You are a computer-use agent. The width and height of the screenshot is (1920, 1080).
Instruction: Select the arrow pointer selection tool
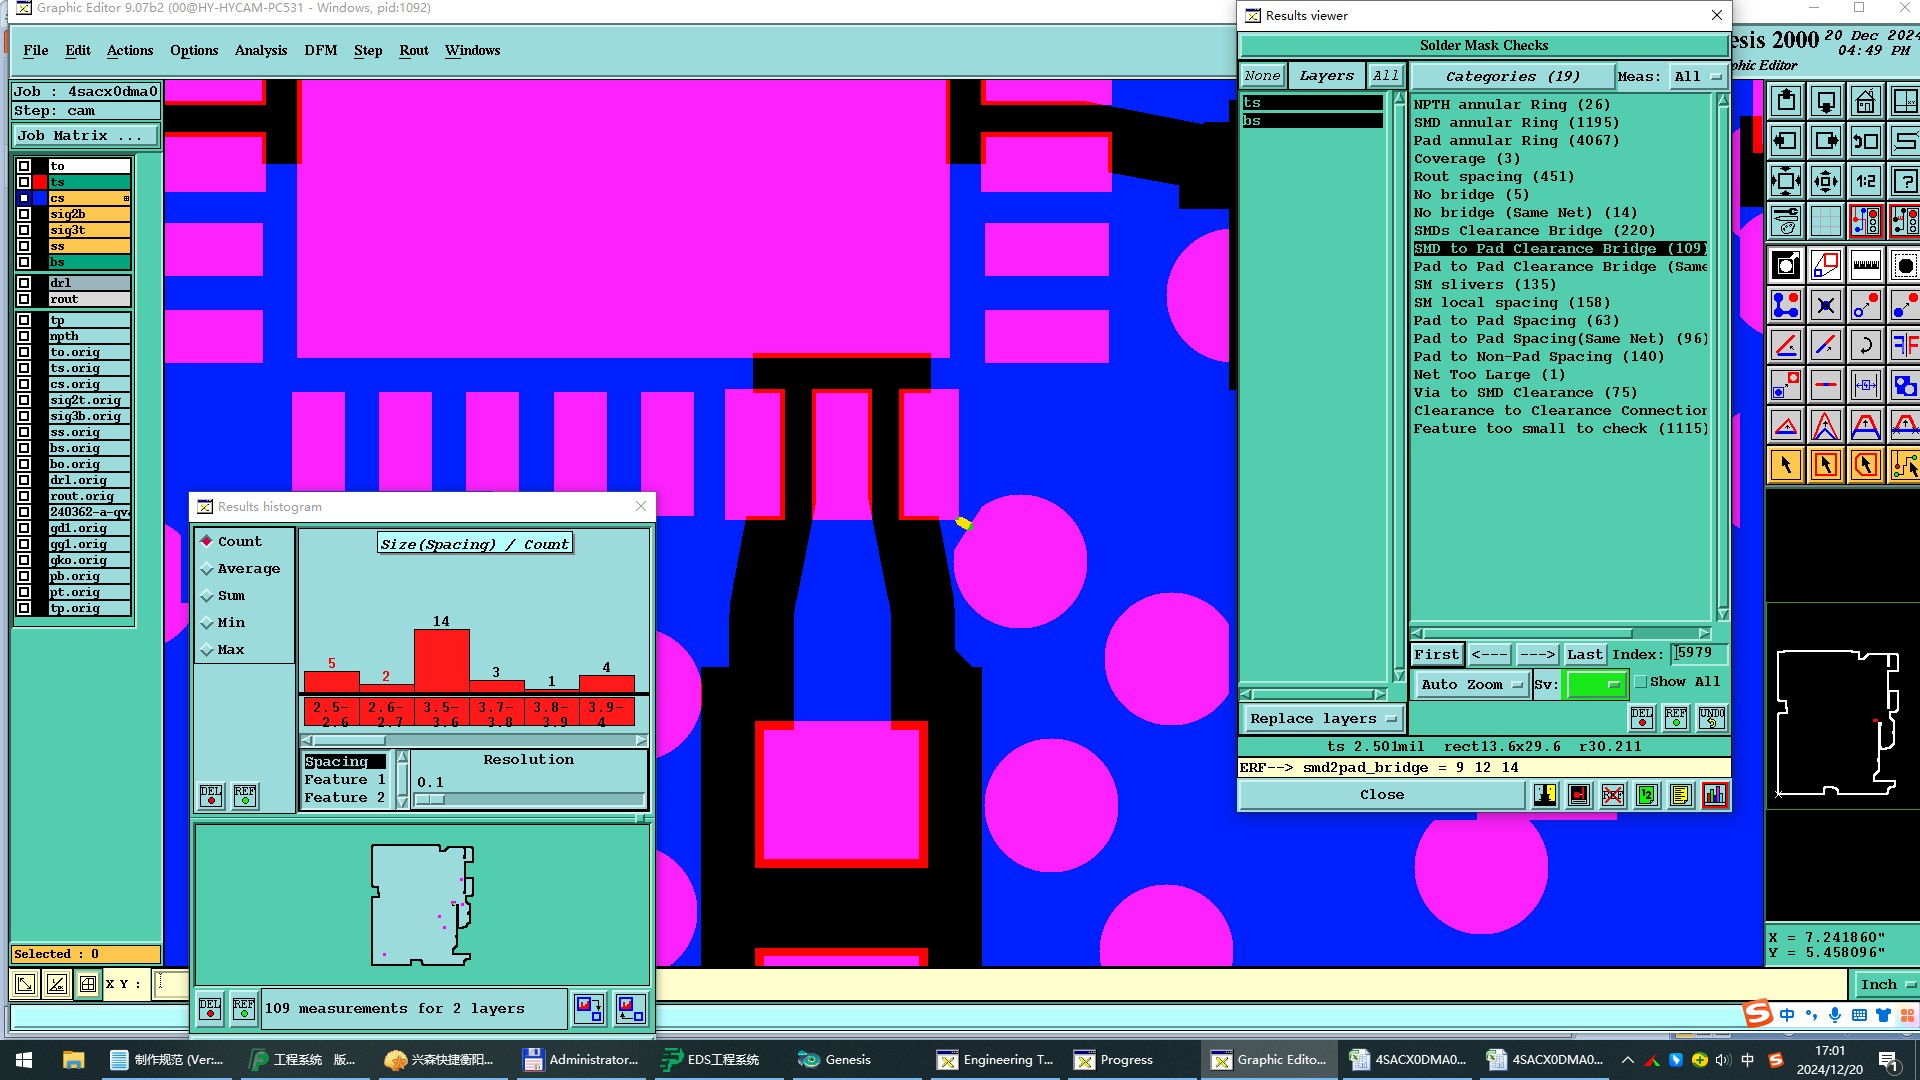tap(1786, 465)
